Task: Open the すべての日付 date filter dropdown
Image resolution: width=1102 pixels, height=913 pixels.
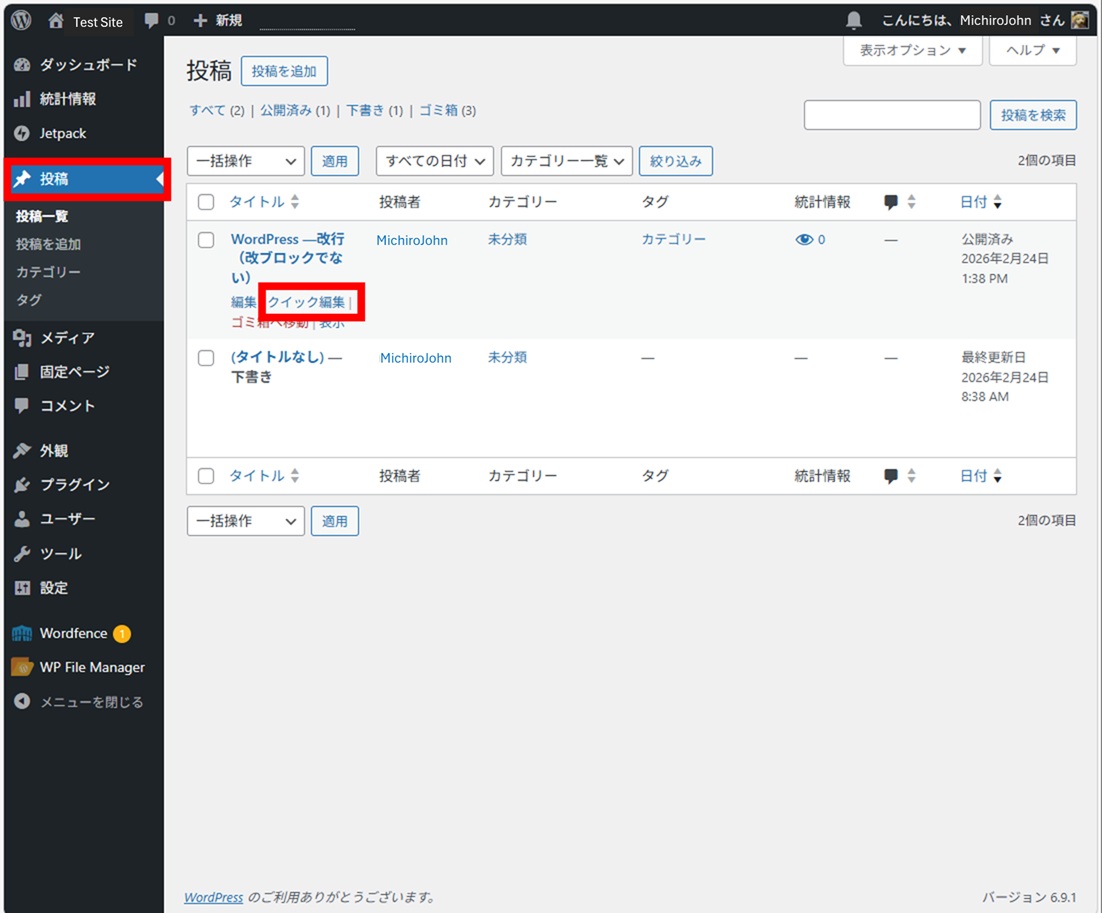Action: point(435,161)
